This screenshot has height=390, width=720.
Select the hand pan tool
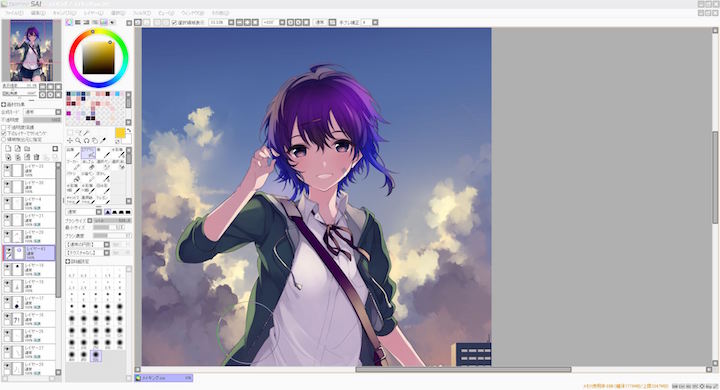click(95, 141)
